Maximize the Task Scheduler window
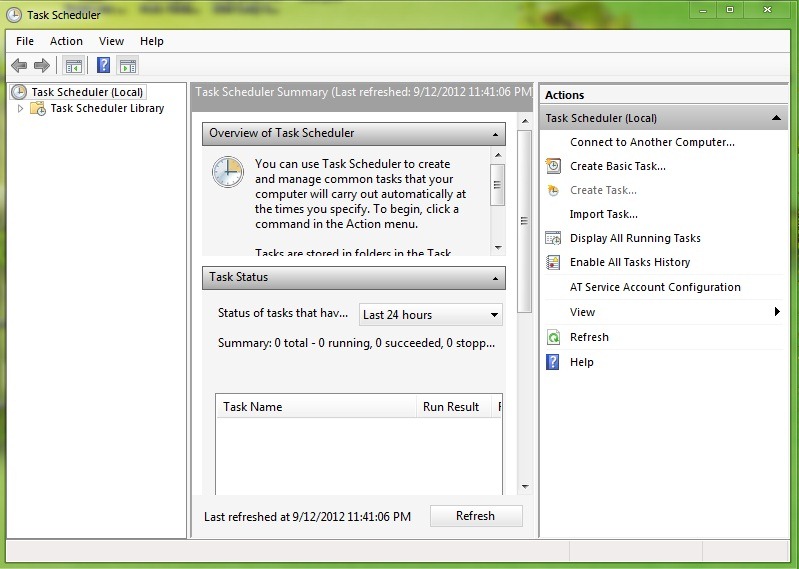The width and height of the screenshot is (799, 569). (x=730, y=10)
